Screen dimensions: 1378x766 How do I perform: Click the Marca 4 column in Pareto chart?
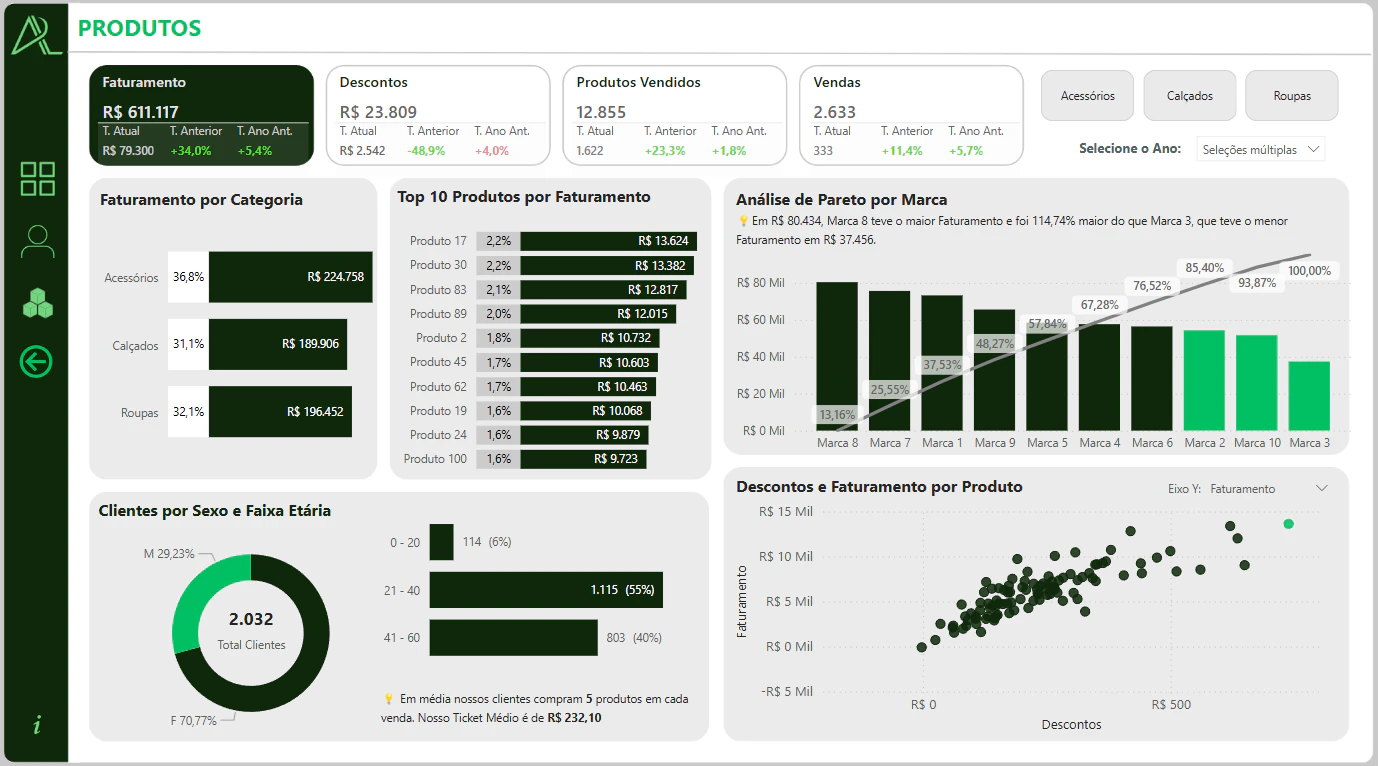1099,378
